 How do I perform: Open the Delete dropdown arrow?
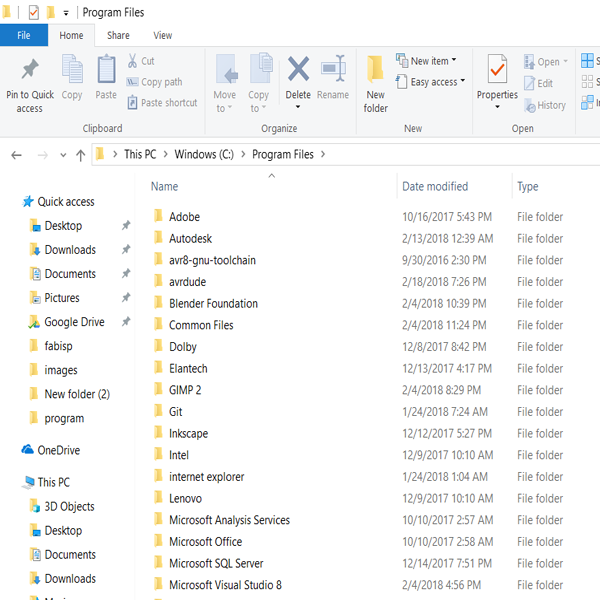(x=298, y=107)
